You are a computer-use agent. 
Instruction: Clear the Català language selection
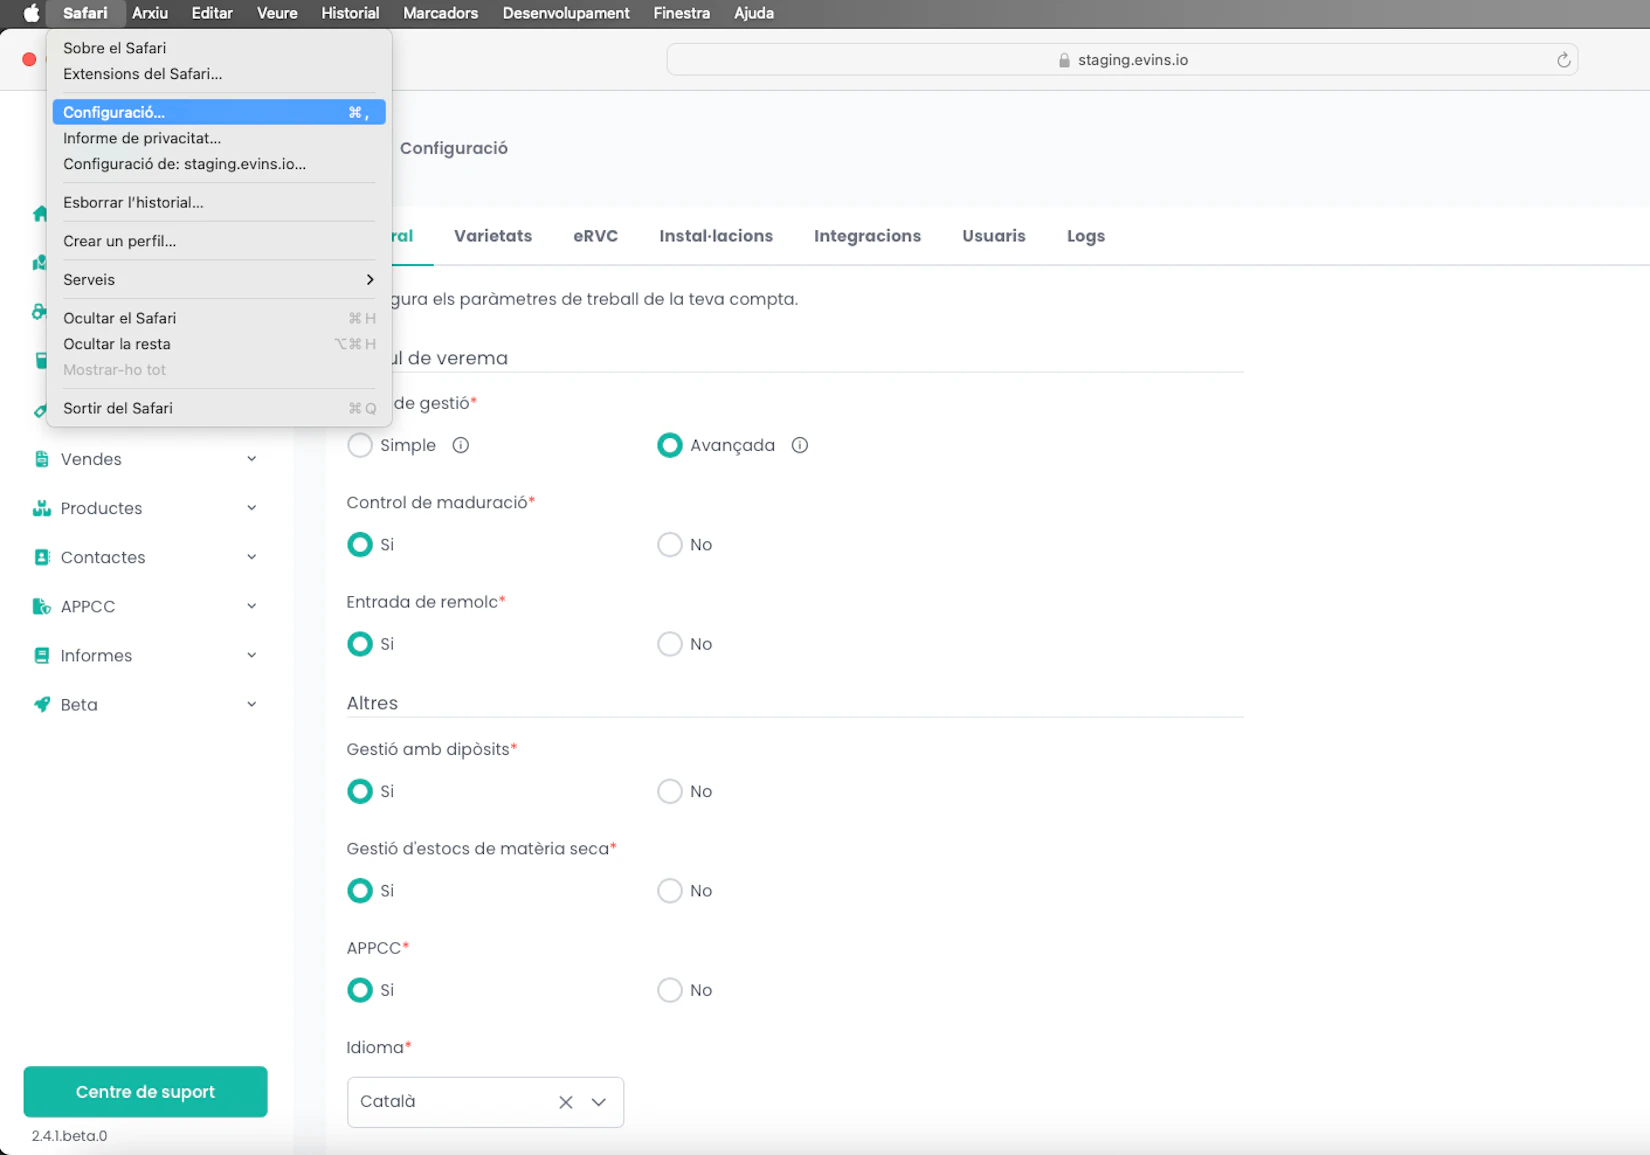[566, 1102]
